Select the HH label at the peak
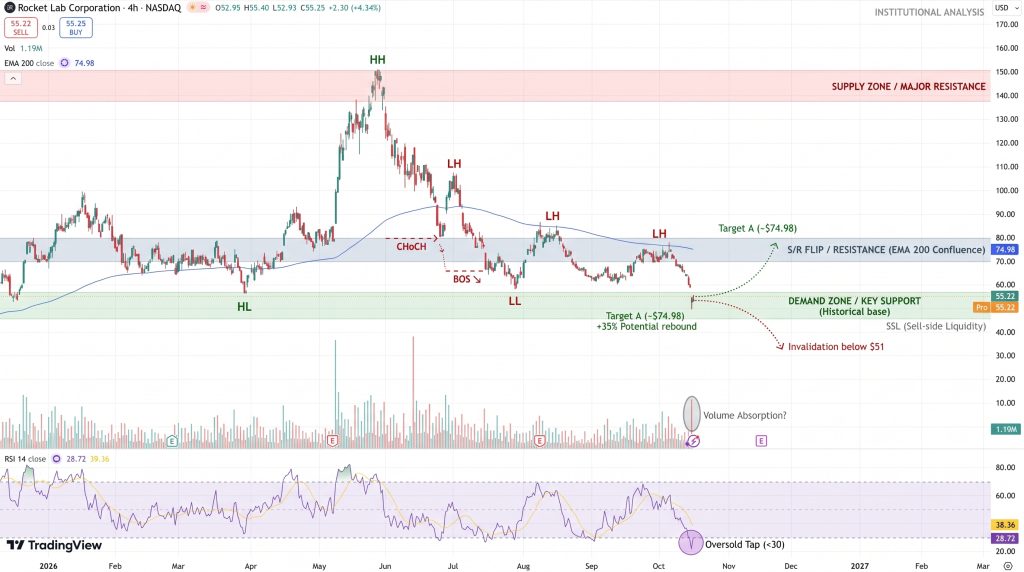The image size is (1024, 572). (377, 59)
